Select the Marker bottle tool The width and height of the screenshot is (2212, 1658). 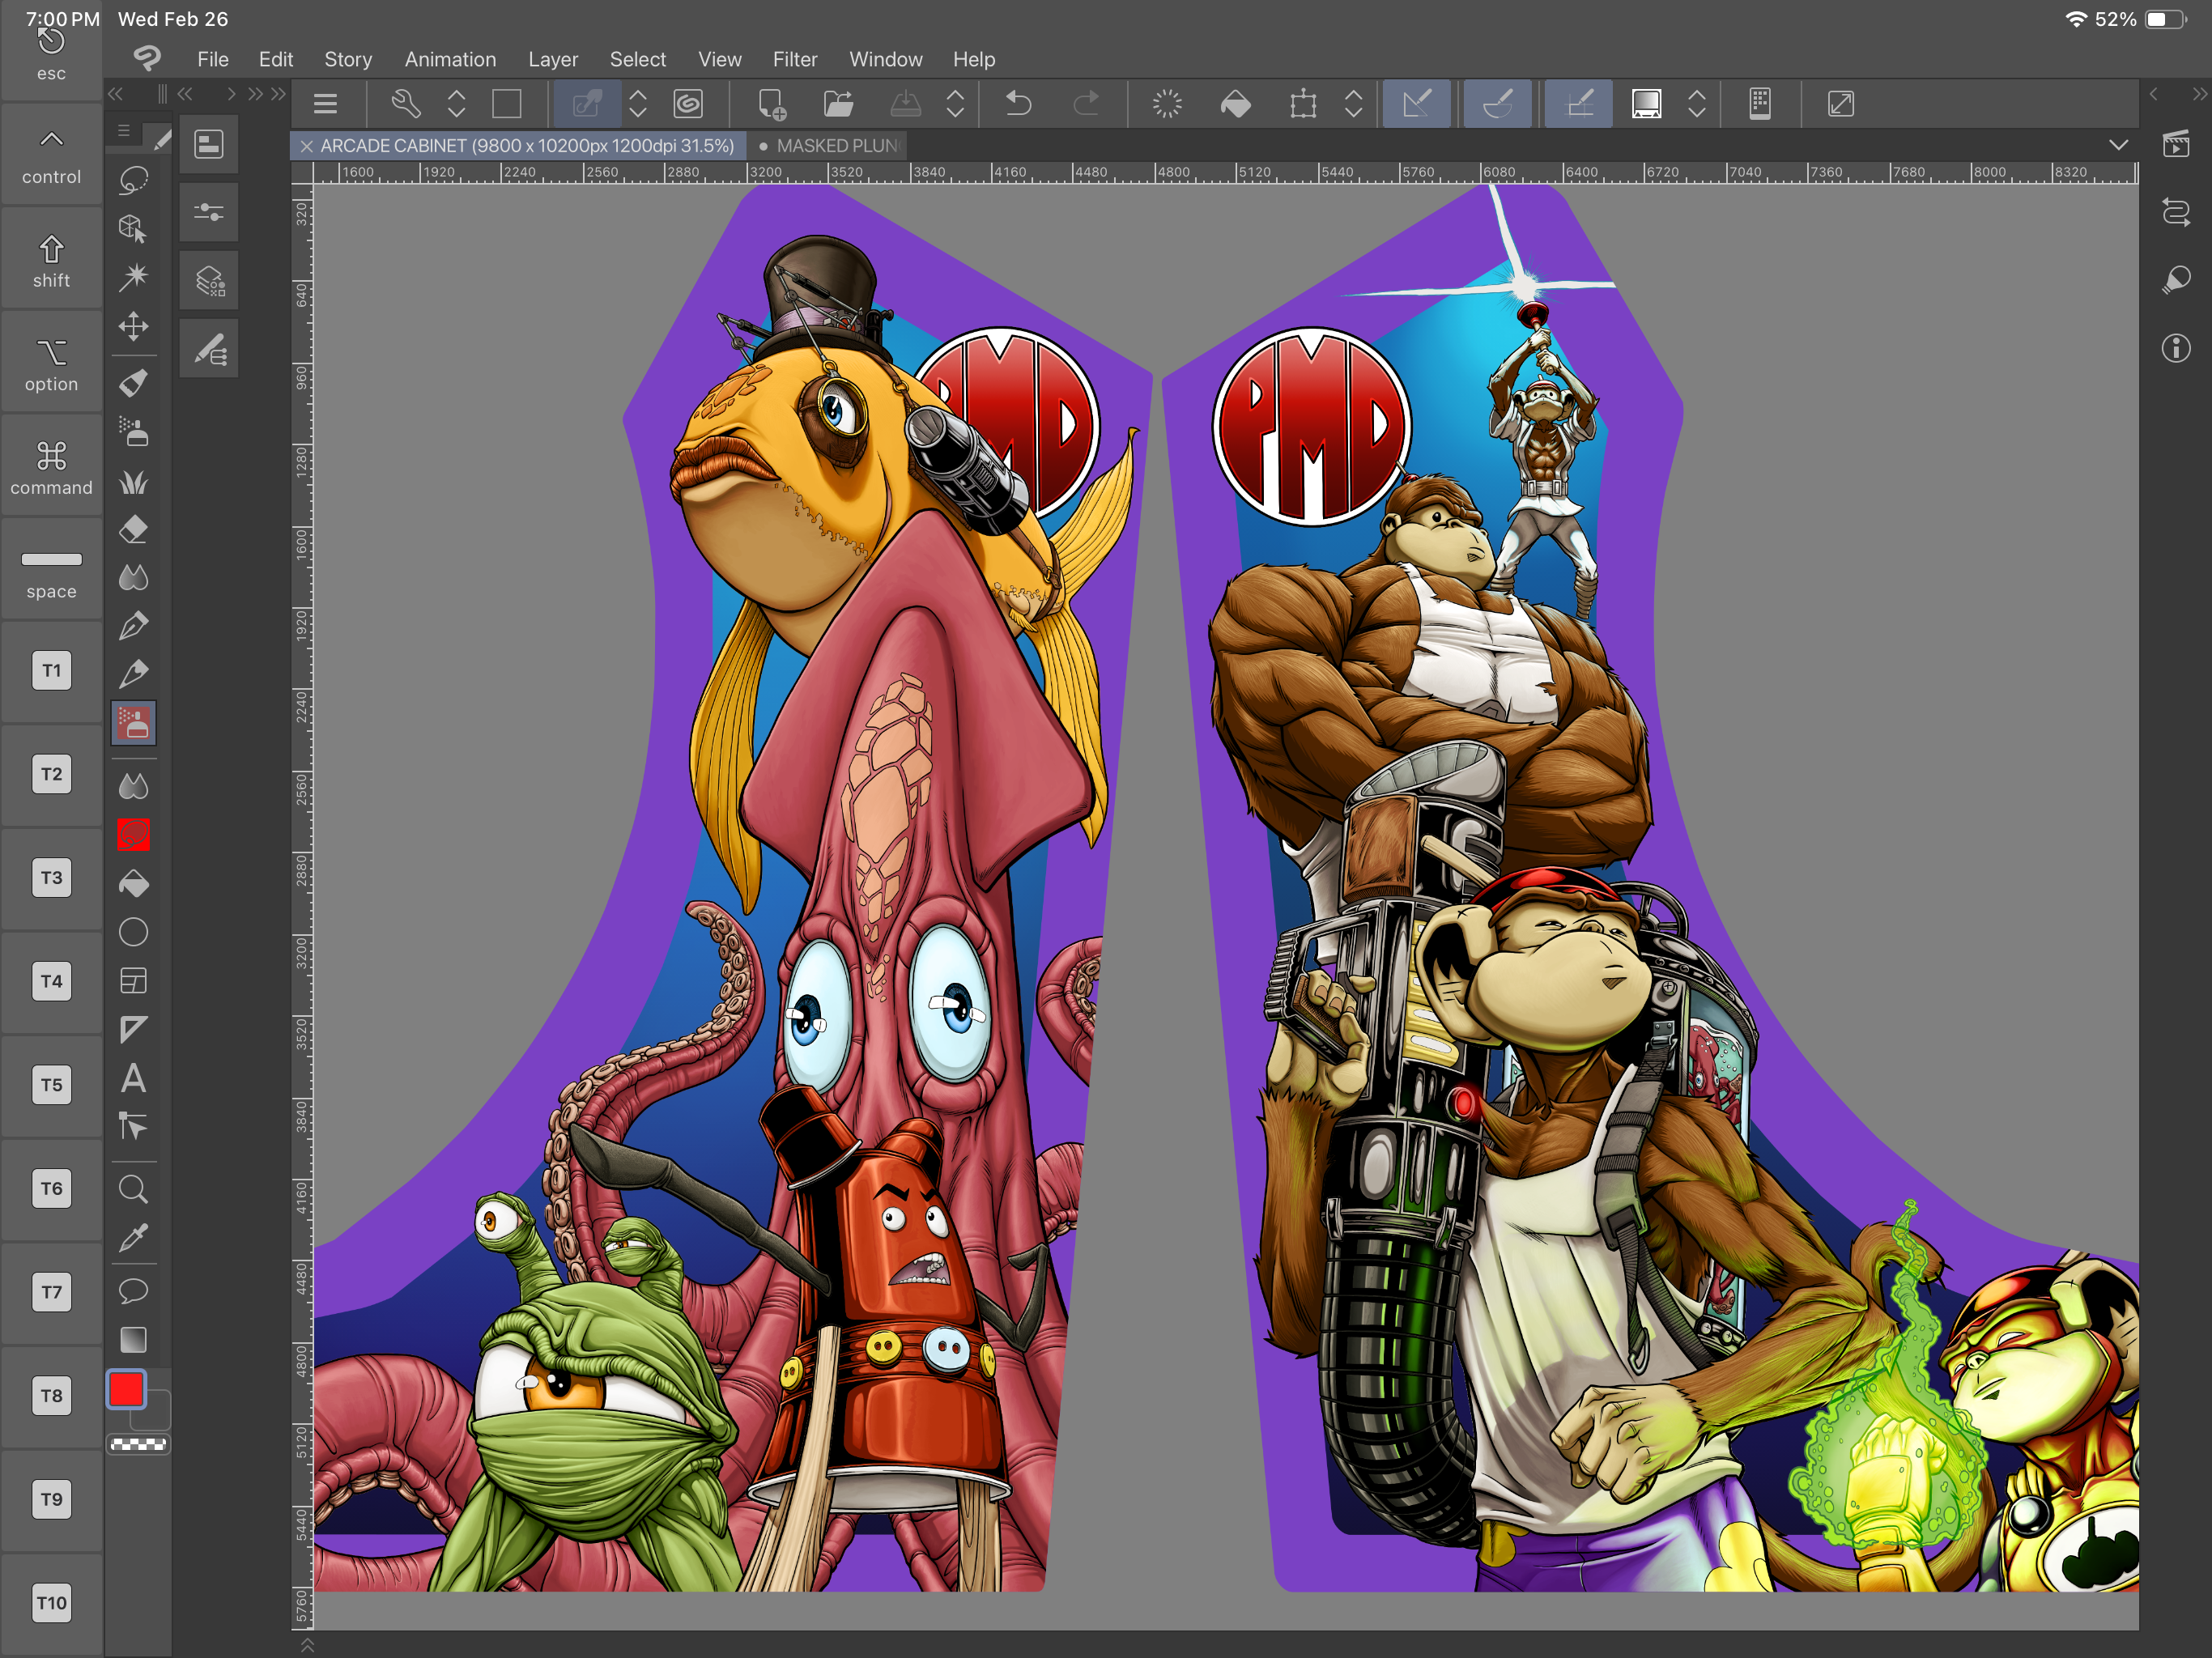click(133, 383)
